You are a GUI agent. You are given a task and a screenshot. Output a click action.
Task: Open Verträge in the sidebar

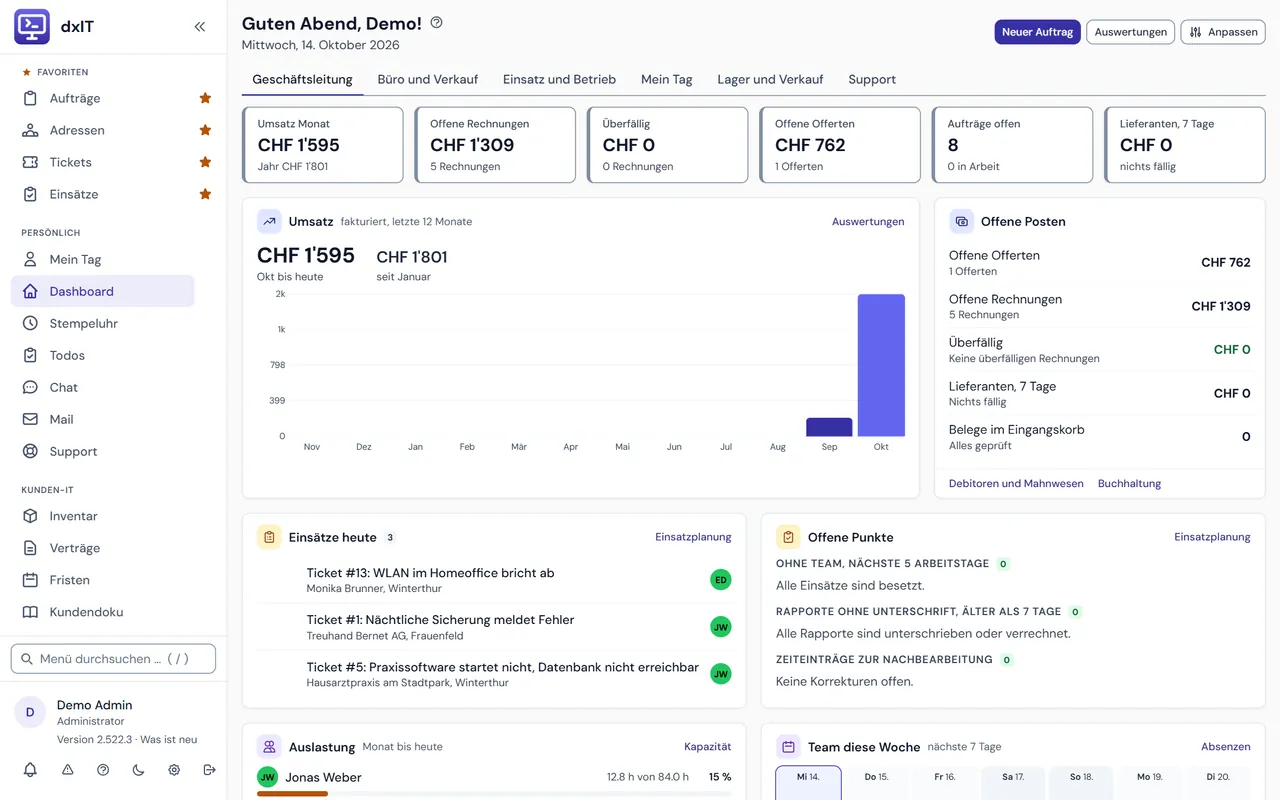coord(102,548)
